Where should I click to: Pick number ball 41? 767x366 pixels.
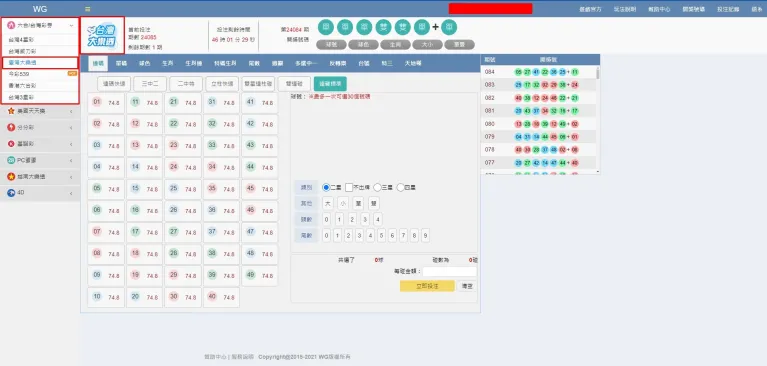click(x=250, y=102)
